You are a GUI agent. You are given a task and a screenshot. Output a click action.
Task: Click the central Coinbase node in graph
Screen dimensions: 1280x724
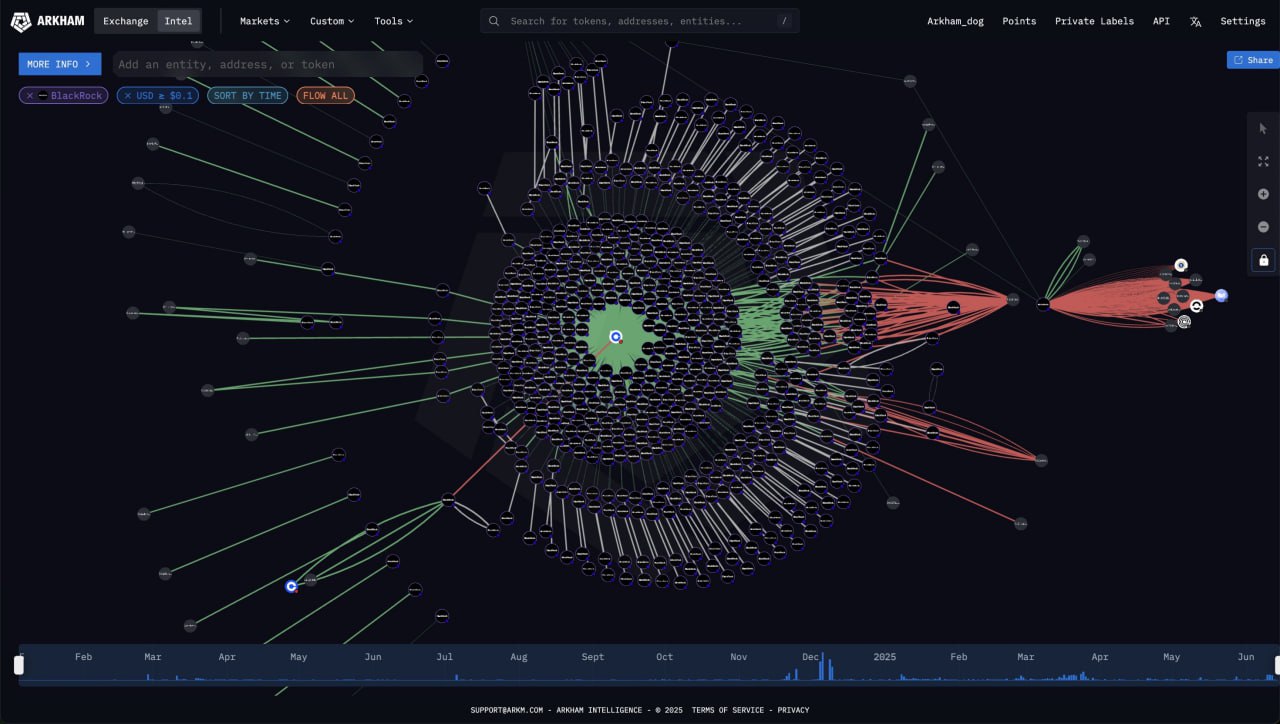coord(616,337)
